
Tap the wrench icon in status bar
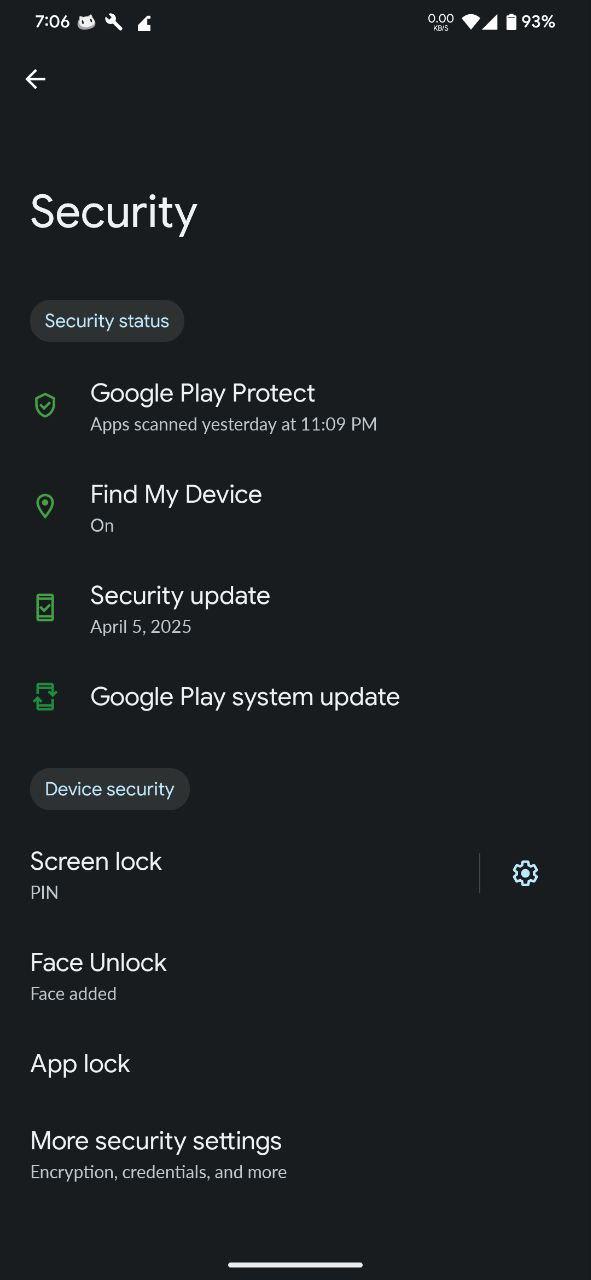[x=114, y=21]
